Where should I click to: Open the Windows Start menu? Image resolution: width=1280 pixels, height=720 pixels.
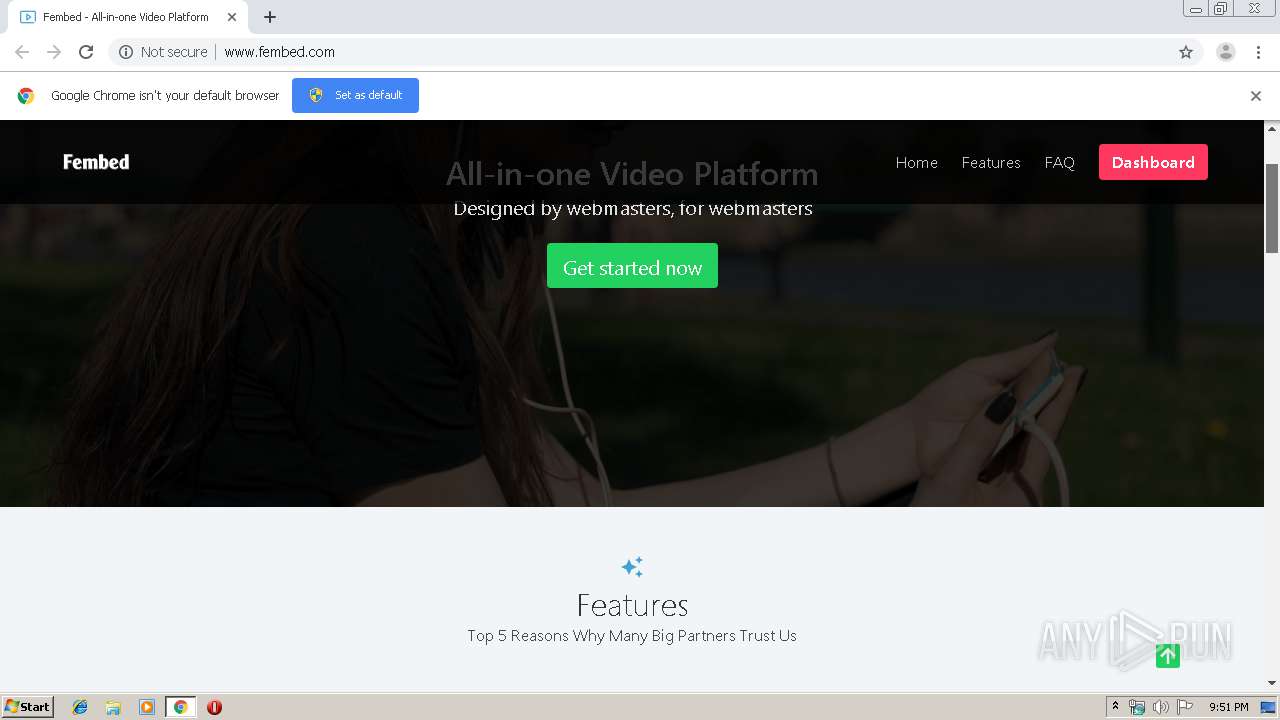pos(28,707)
